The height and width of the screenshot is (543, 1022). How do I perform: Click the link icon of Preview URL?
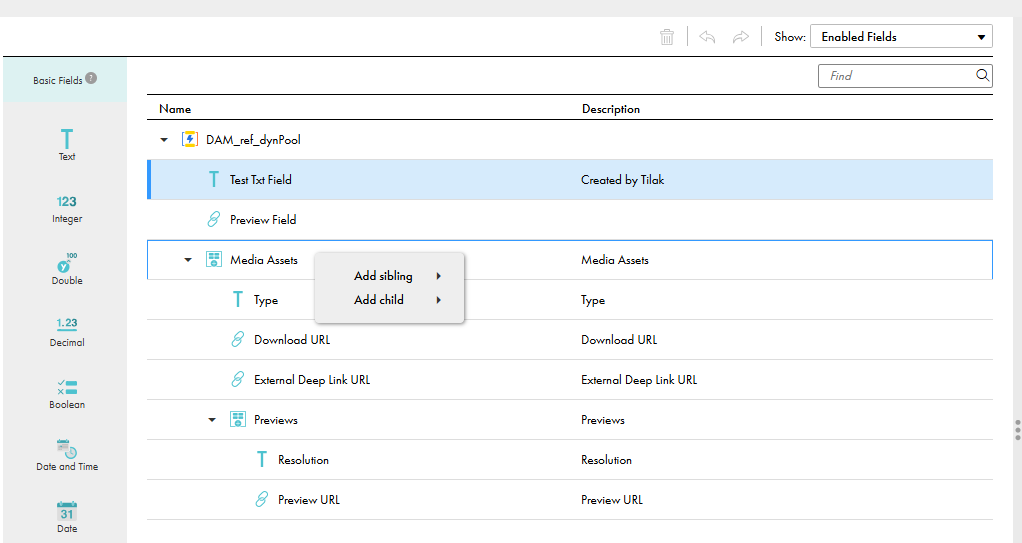point(262,499)
